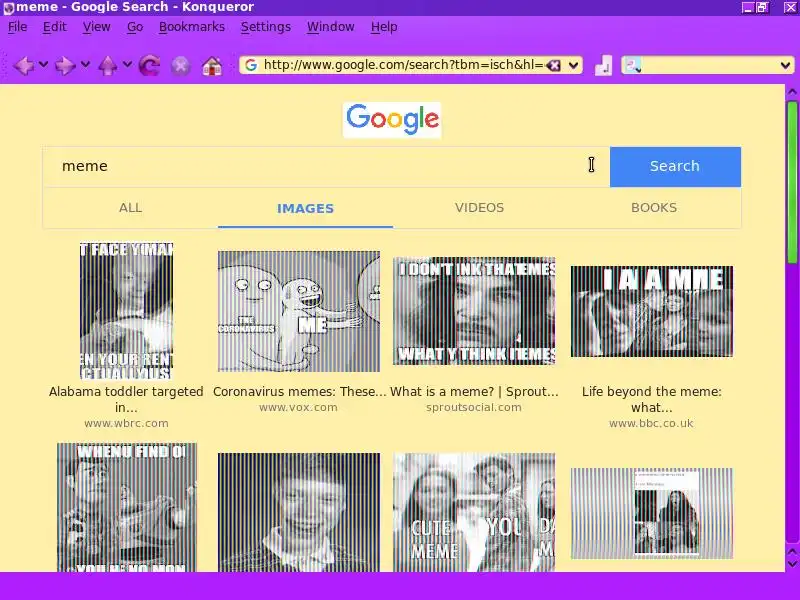Viewport: 800px width, 600px height.
Task: Open the Go menu
Action: [135, 27]
